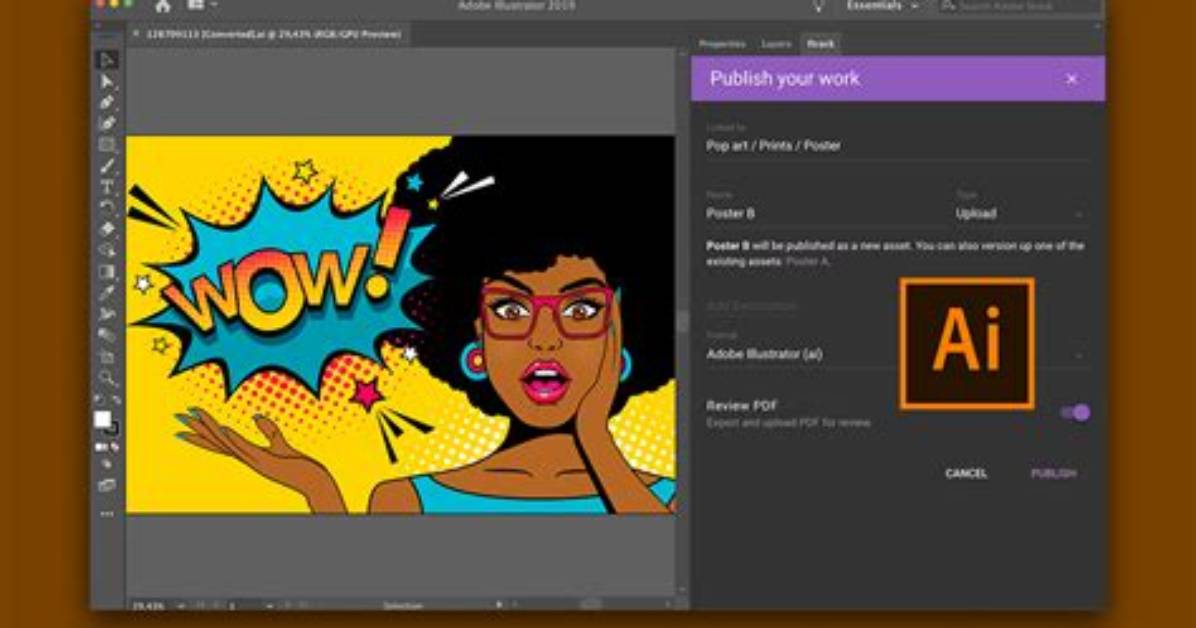The width and height of the screenshot is (1196, 628).
Task: Click the white Fill color swatch
Action: pos(102,419)
